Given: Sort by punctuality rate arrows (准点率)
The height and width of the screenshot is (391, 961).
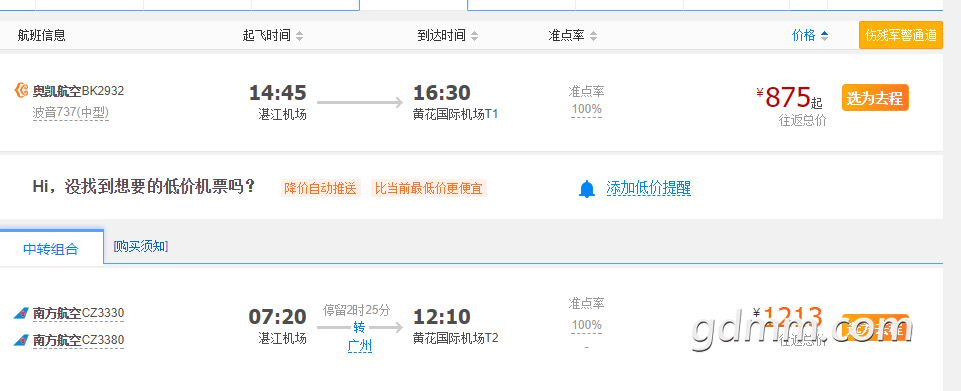Looking at the screenshot, I should coord(593,36).
